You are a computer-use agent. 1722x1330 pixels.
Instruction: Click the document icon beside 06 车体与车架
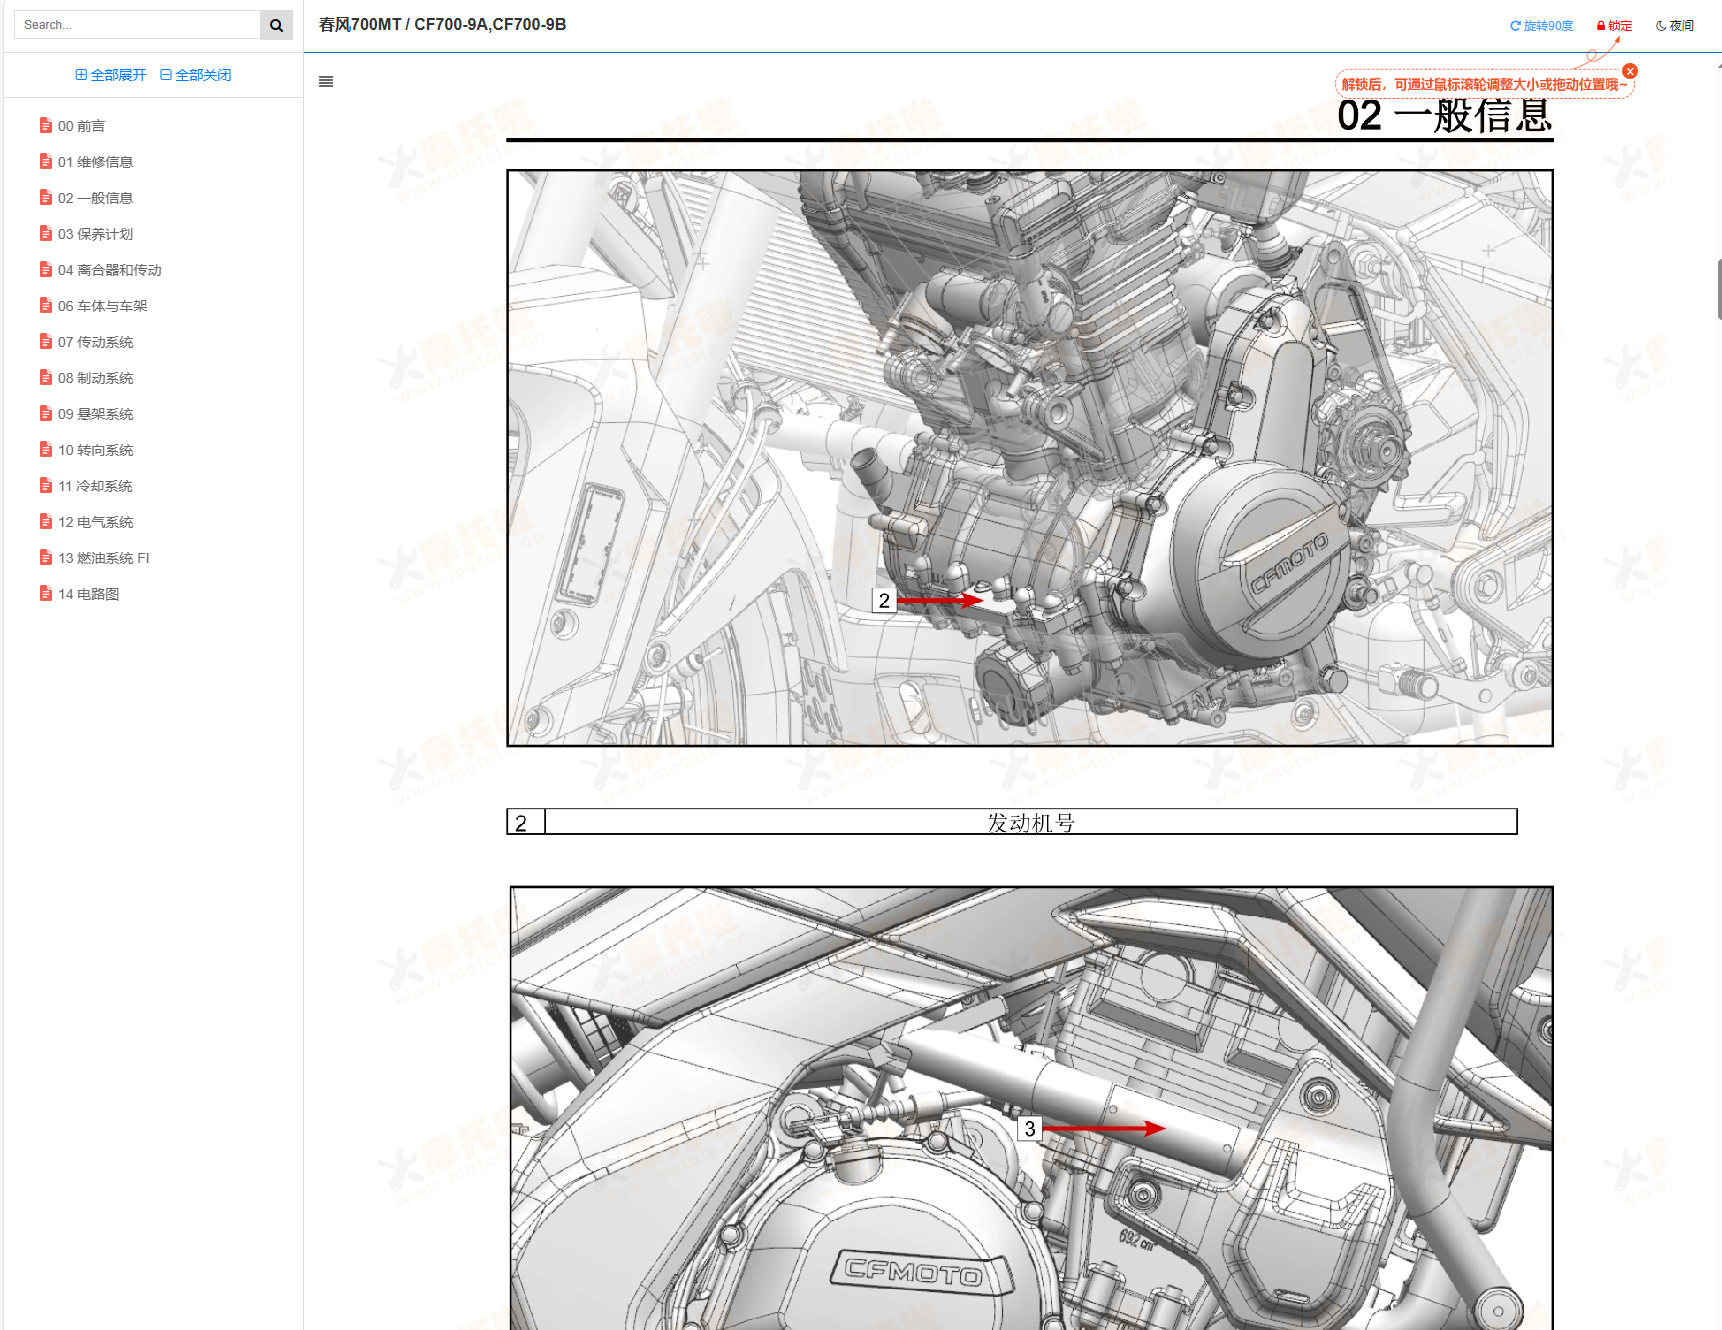click(46, 305)
